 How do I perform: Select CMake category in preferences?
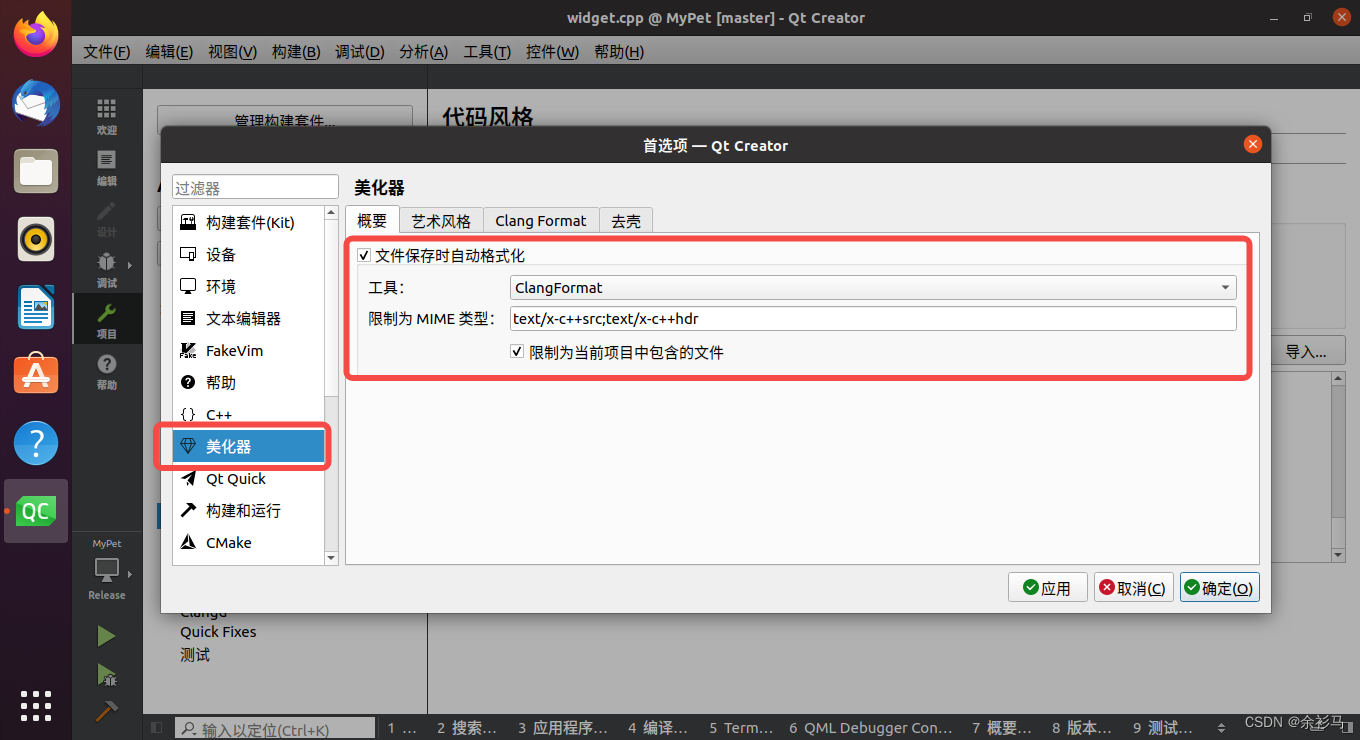click(x=250, y=542)
